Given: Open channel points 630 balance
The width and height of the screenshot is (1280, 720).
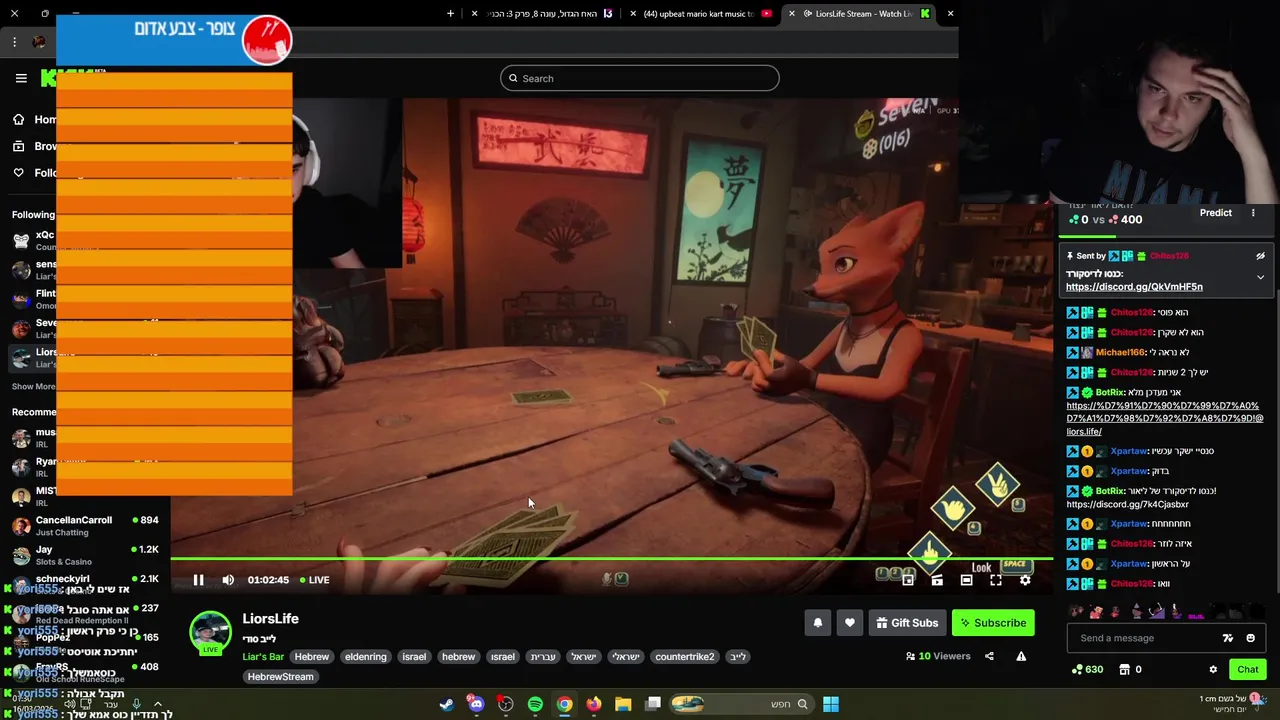Looking at the screenshot, I should coord(1087,670).
